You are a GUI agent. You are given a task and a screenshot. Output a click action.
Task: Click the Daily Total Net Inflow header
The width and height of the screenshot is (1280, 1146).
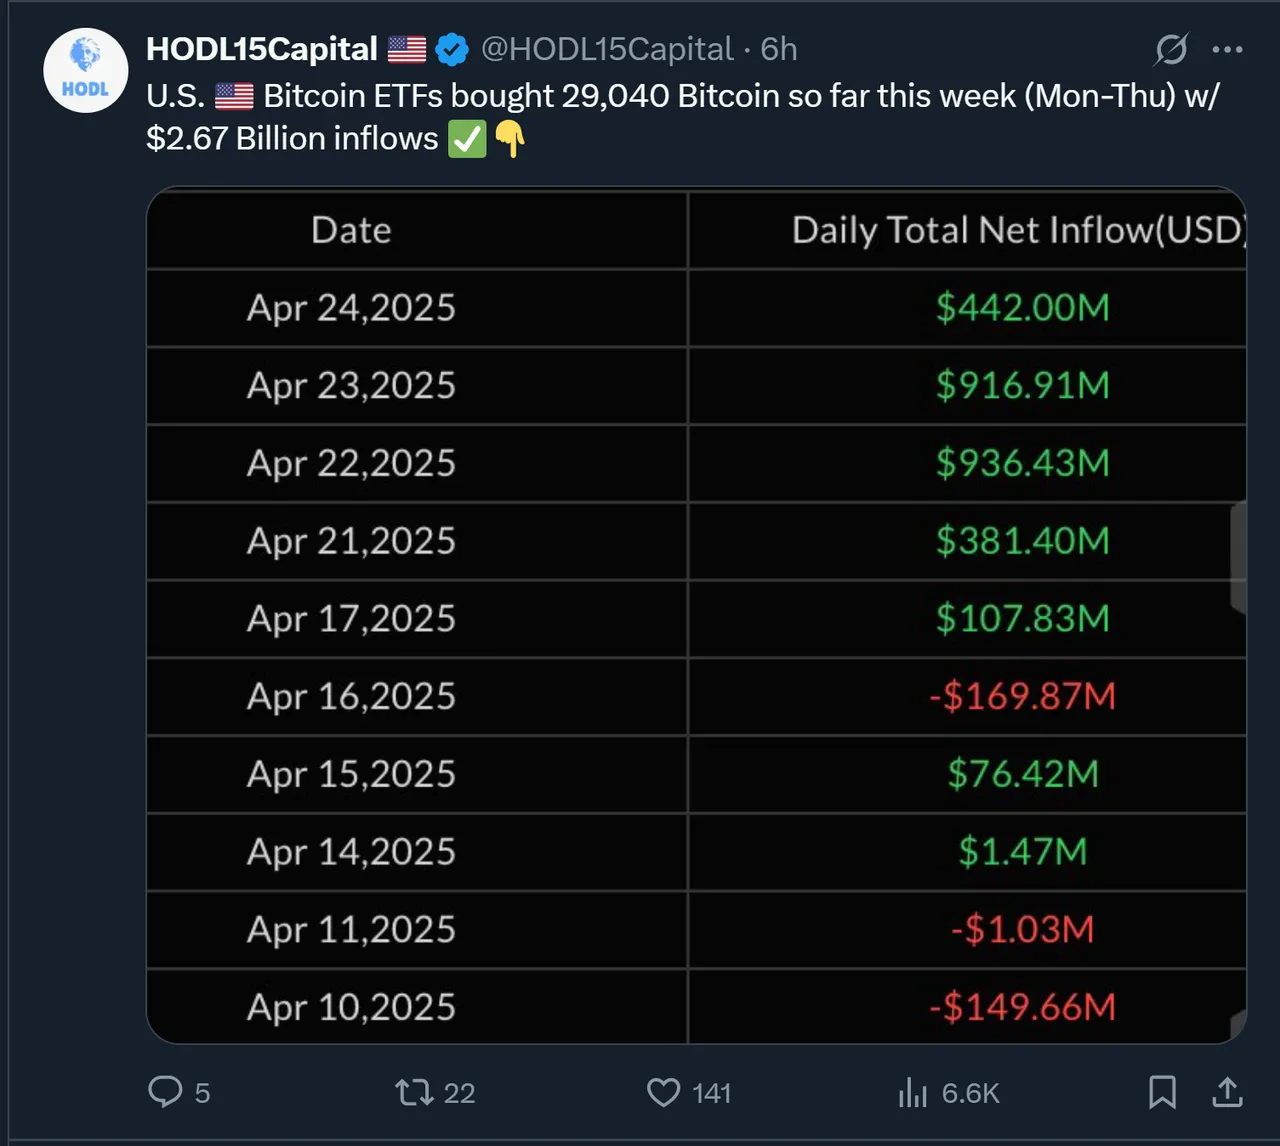(x=1019, y=230)
